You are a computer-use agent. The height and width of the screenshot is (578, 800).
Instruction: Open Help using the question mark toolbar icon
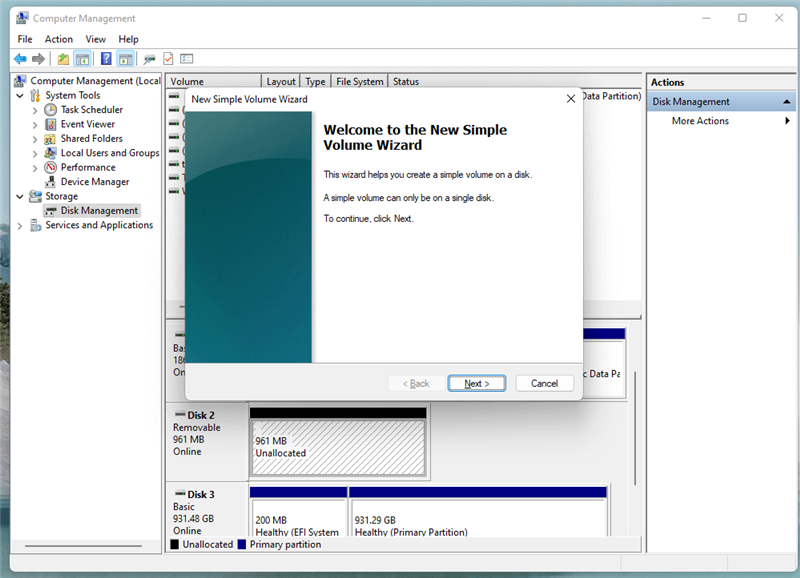pos(107,58)
